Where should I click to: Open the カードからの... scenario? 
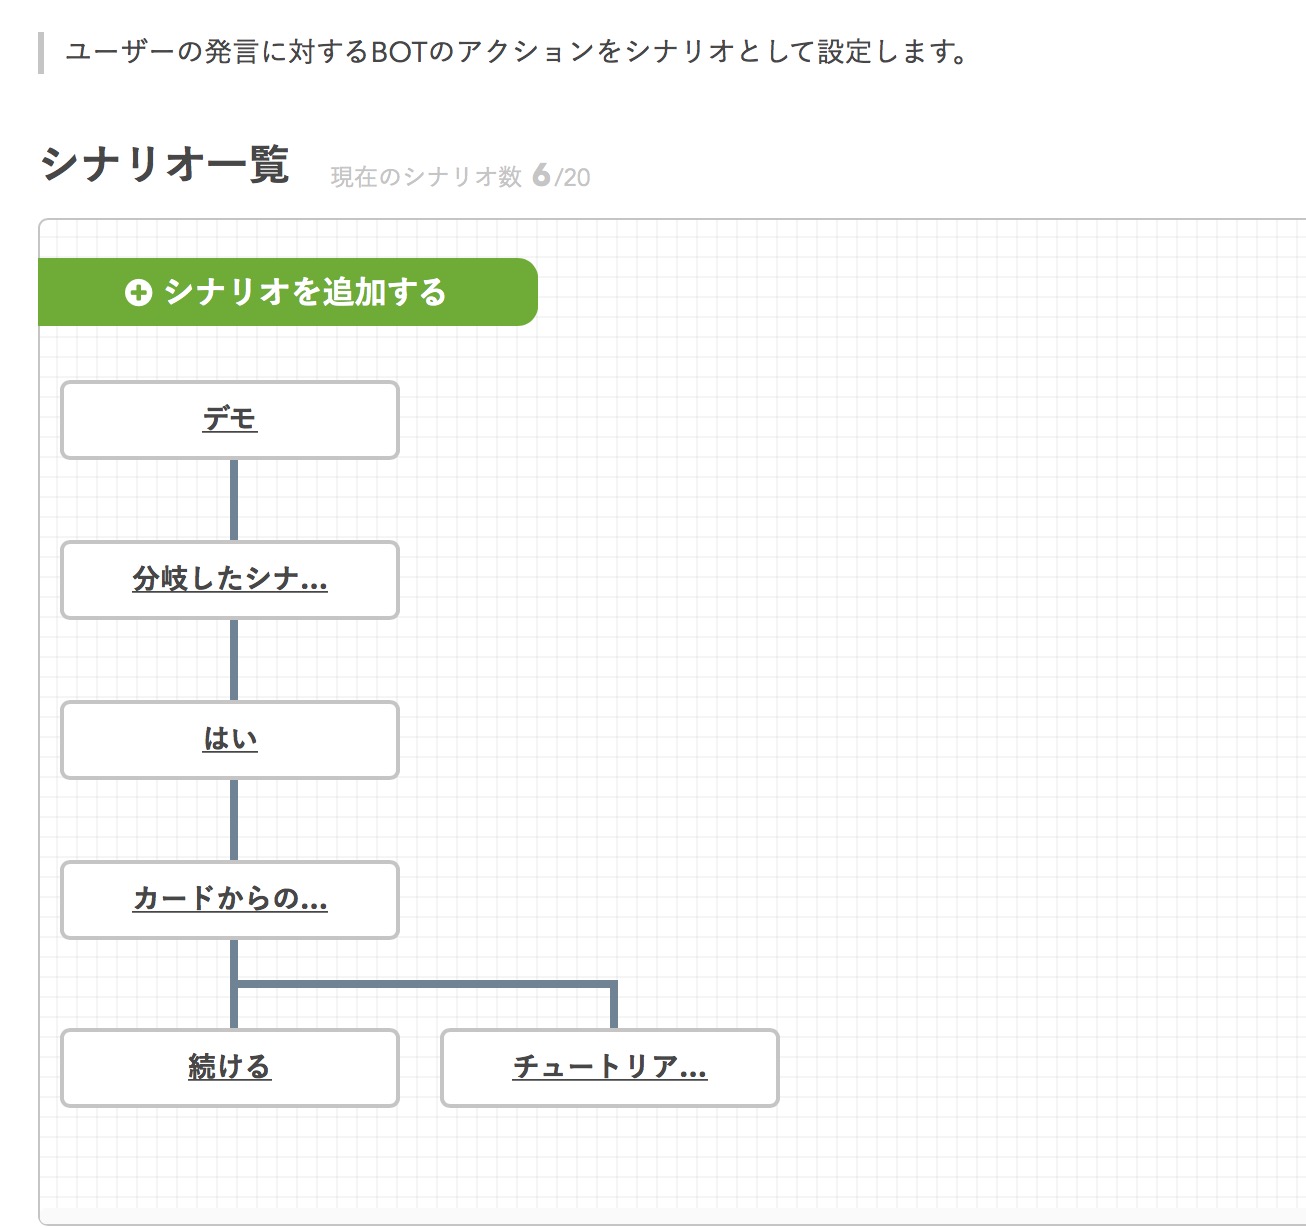[x=230, y=899]
